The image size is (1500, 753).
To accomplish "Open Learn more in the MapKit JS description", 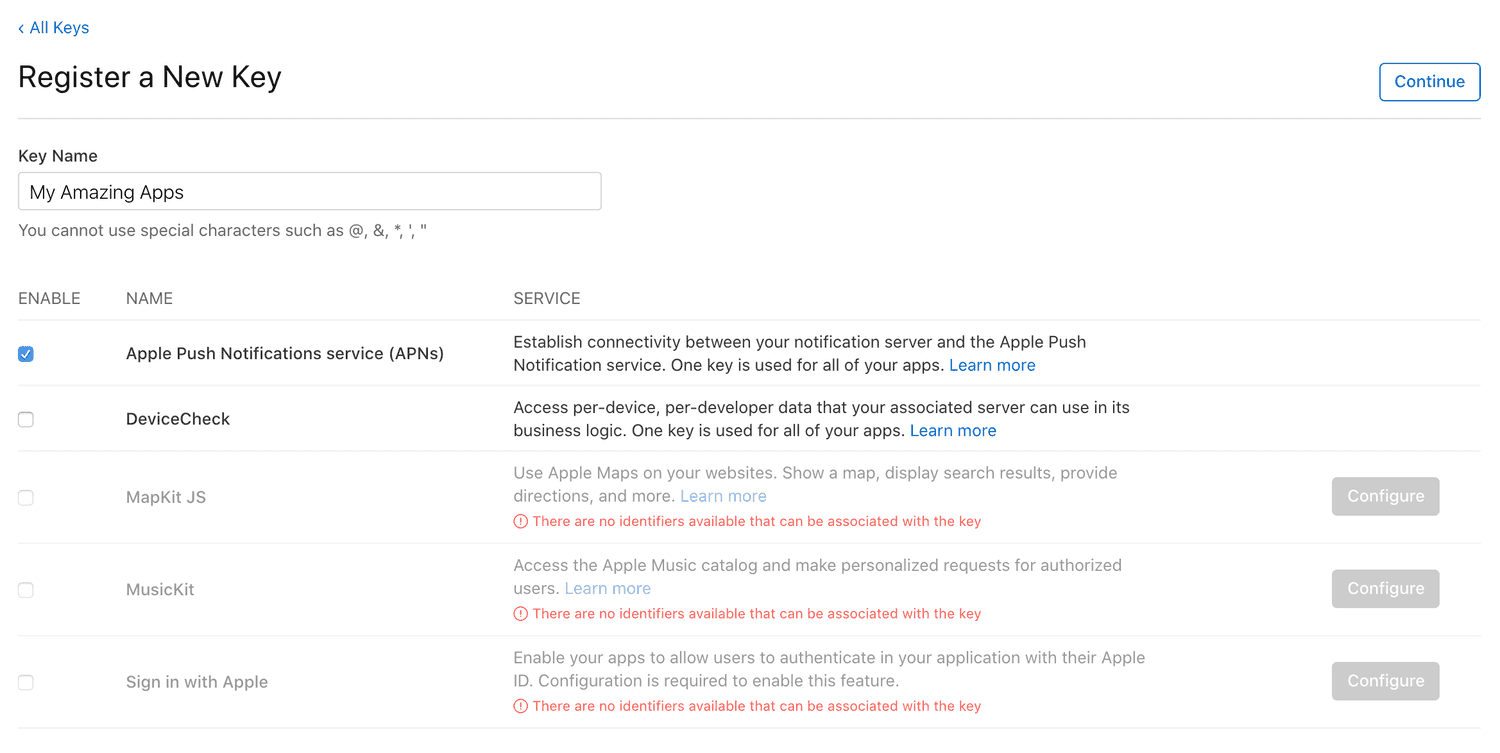I will pos(723,496).
